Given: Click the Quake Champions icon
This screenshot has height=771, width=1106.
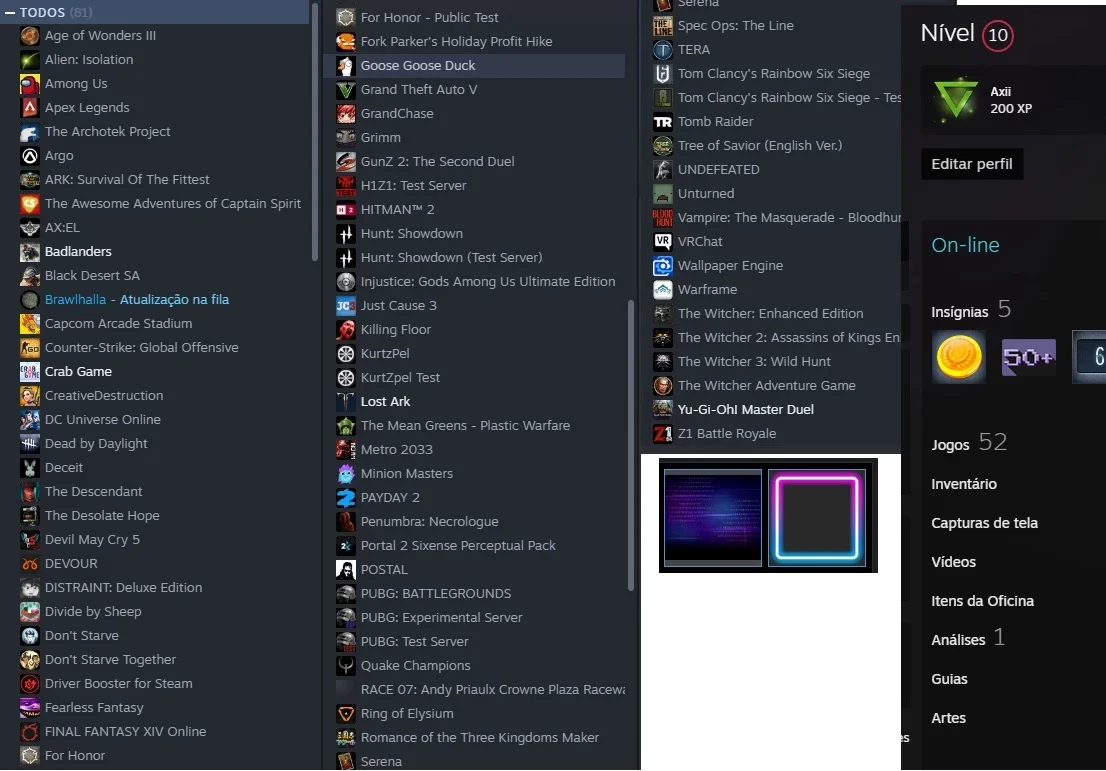Looking at the screenshot, I should click(x=346, y=665).
